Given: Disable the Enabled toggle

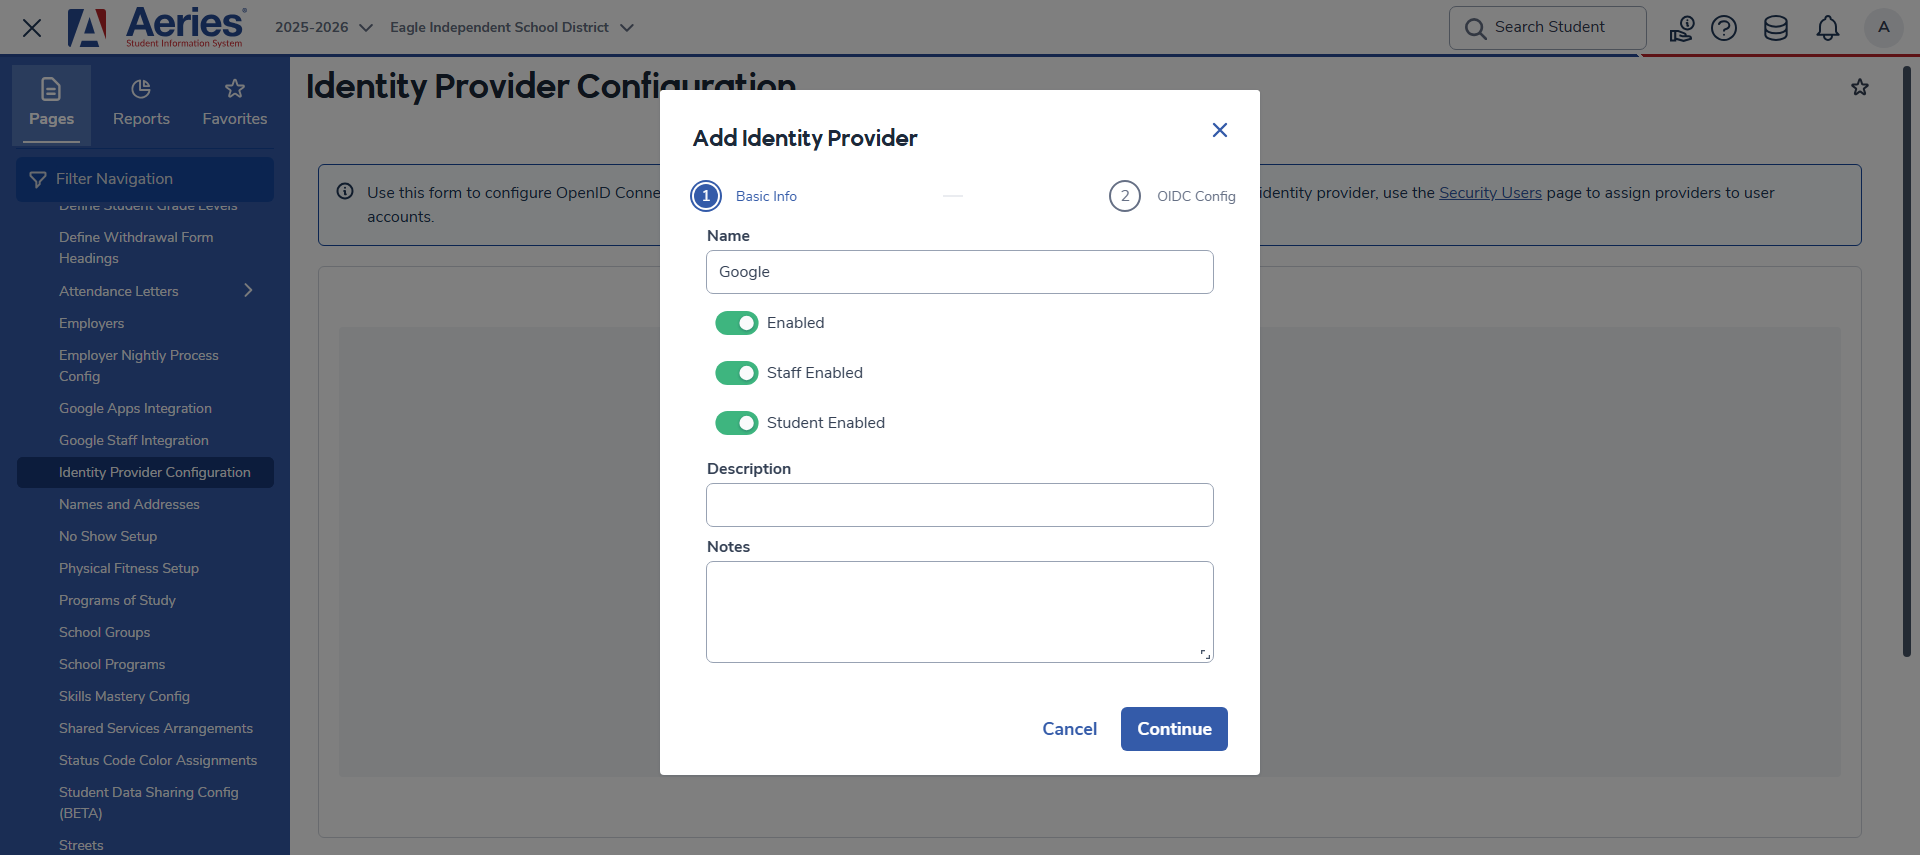Looking at the screenshot, I should tap(737, 322).
